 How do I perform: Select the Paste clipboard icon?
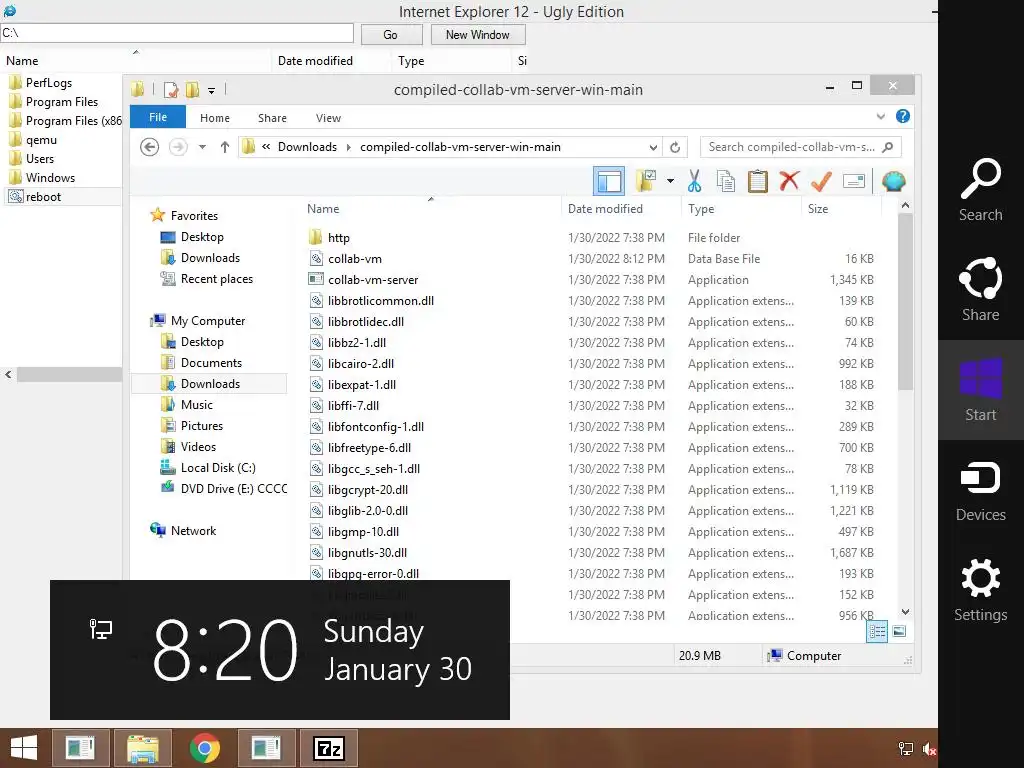758,181
